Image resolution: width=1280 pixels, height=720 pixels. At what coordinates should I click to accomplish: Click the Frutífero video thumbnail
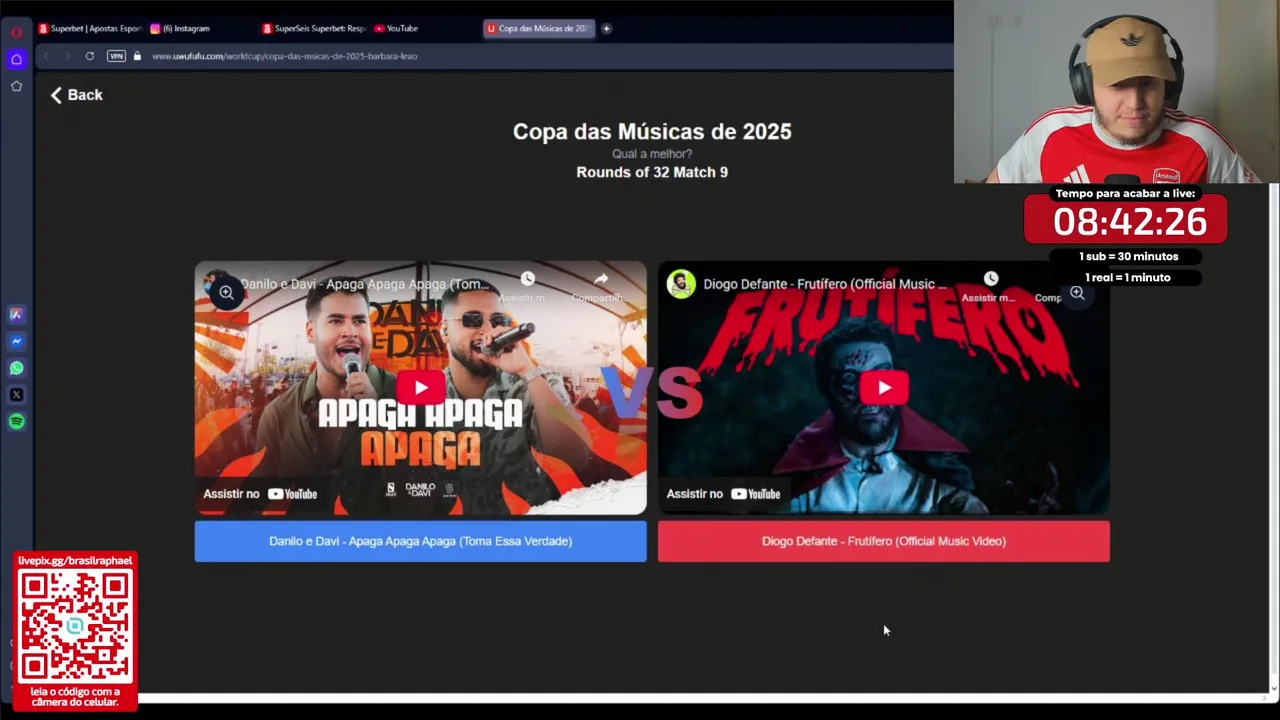(884, 388)
